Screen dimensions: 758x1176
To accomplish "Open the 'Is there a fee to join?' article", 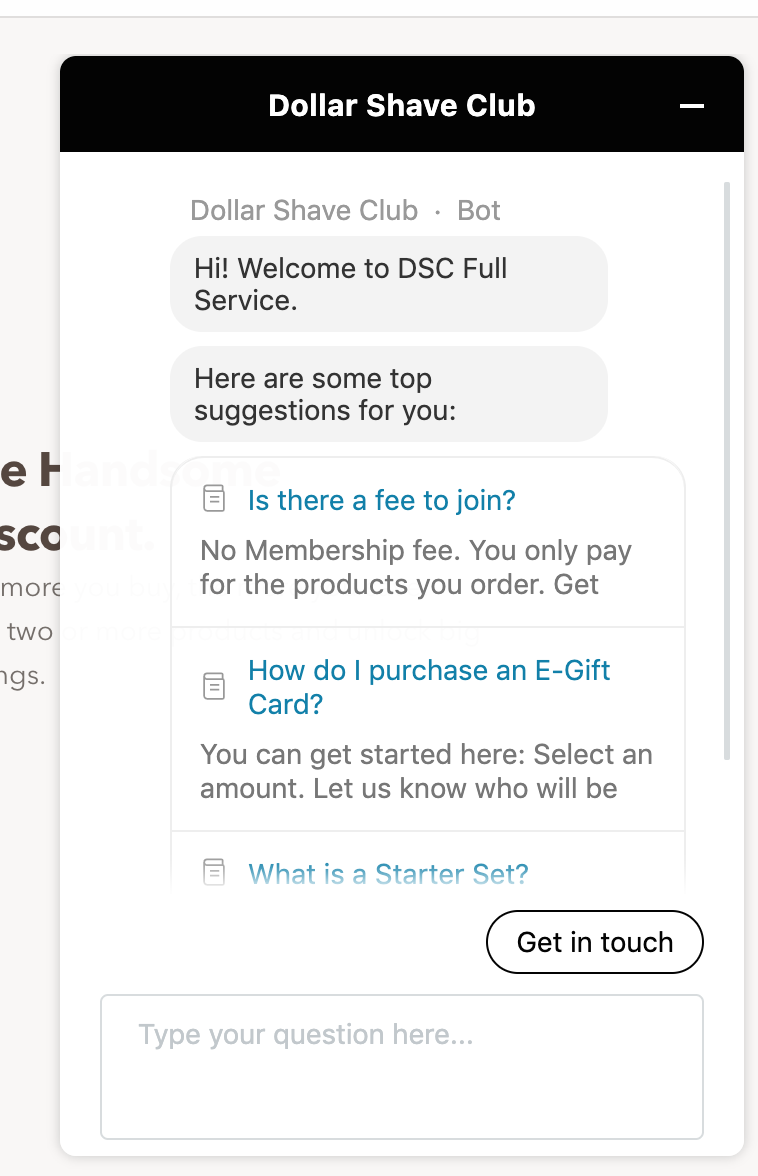I will click(381, 500).
